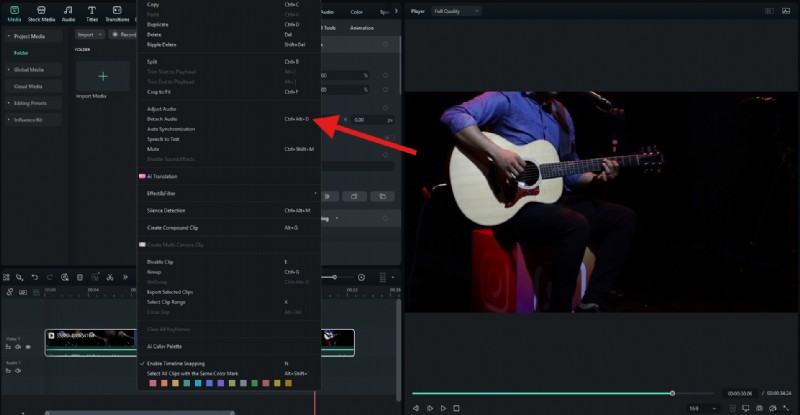Click the next frame play button in player
This screenshot has width=800, height=415.
430,408
